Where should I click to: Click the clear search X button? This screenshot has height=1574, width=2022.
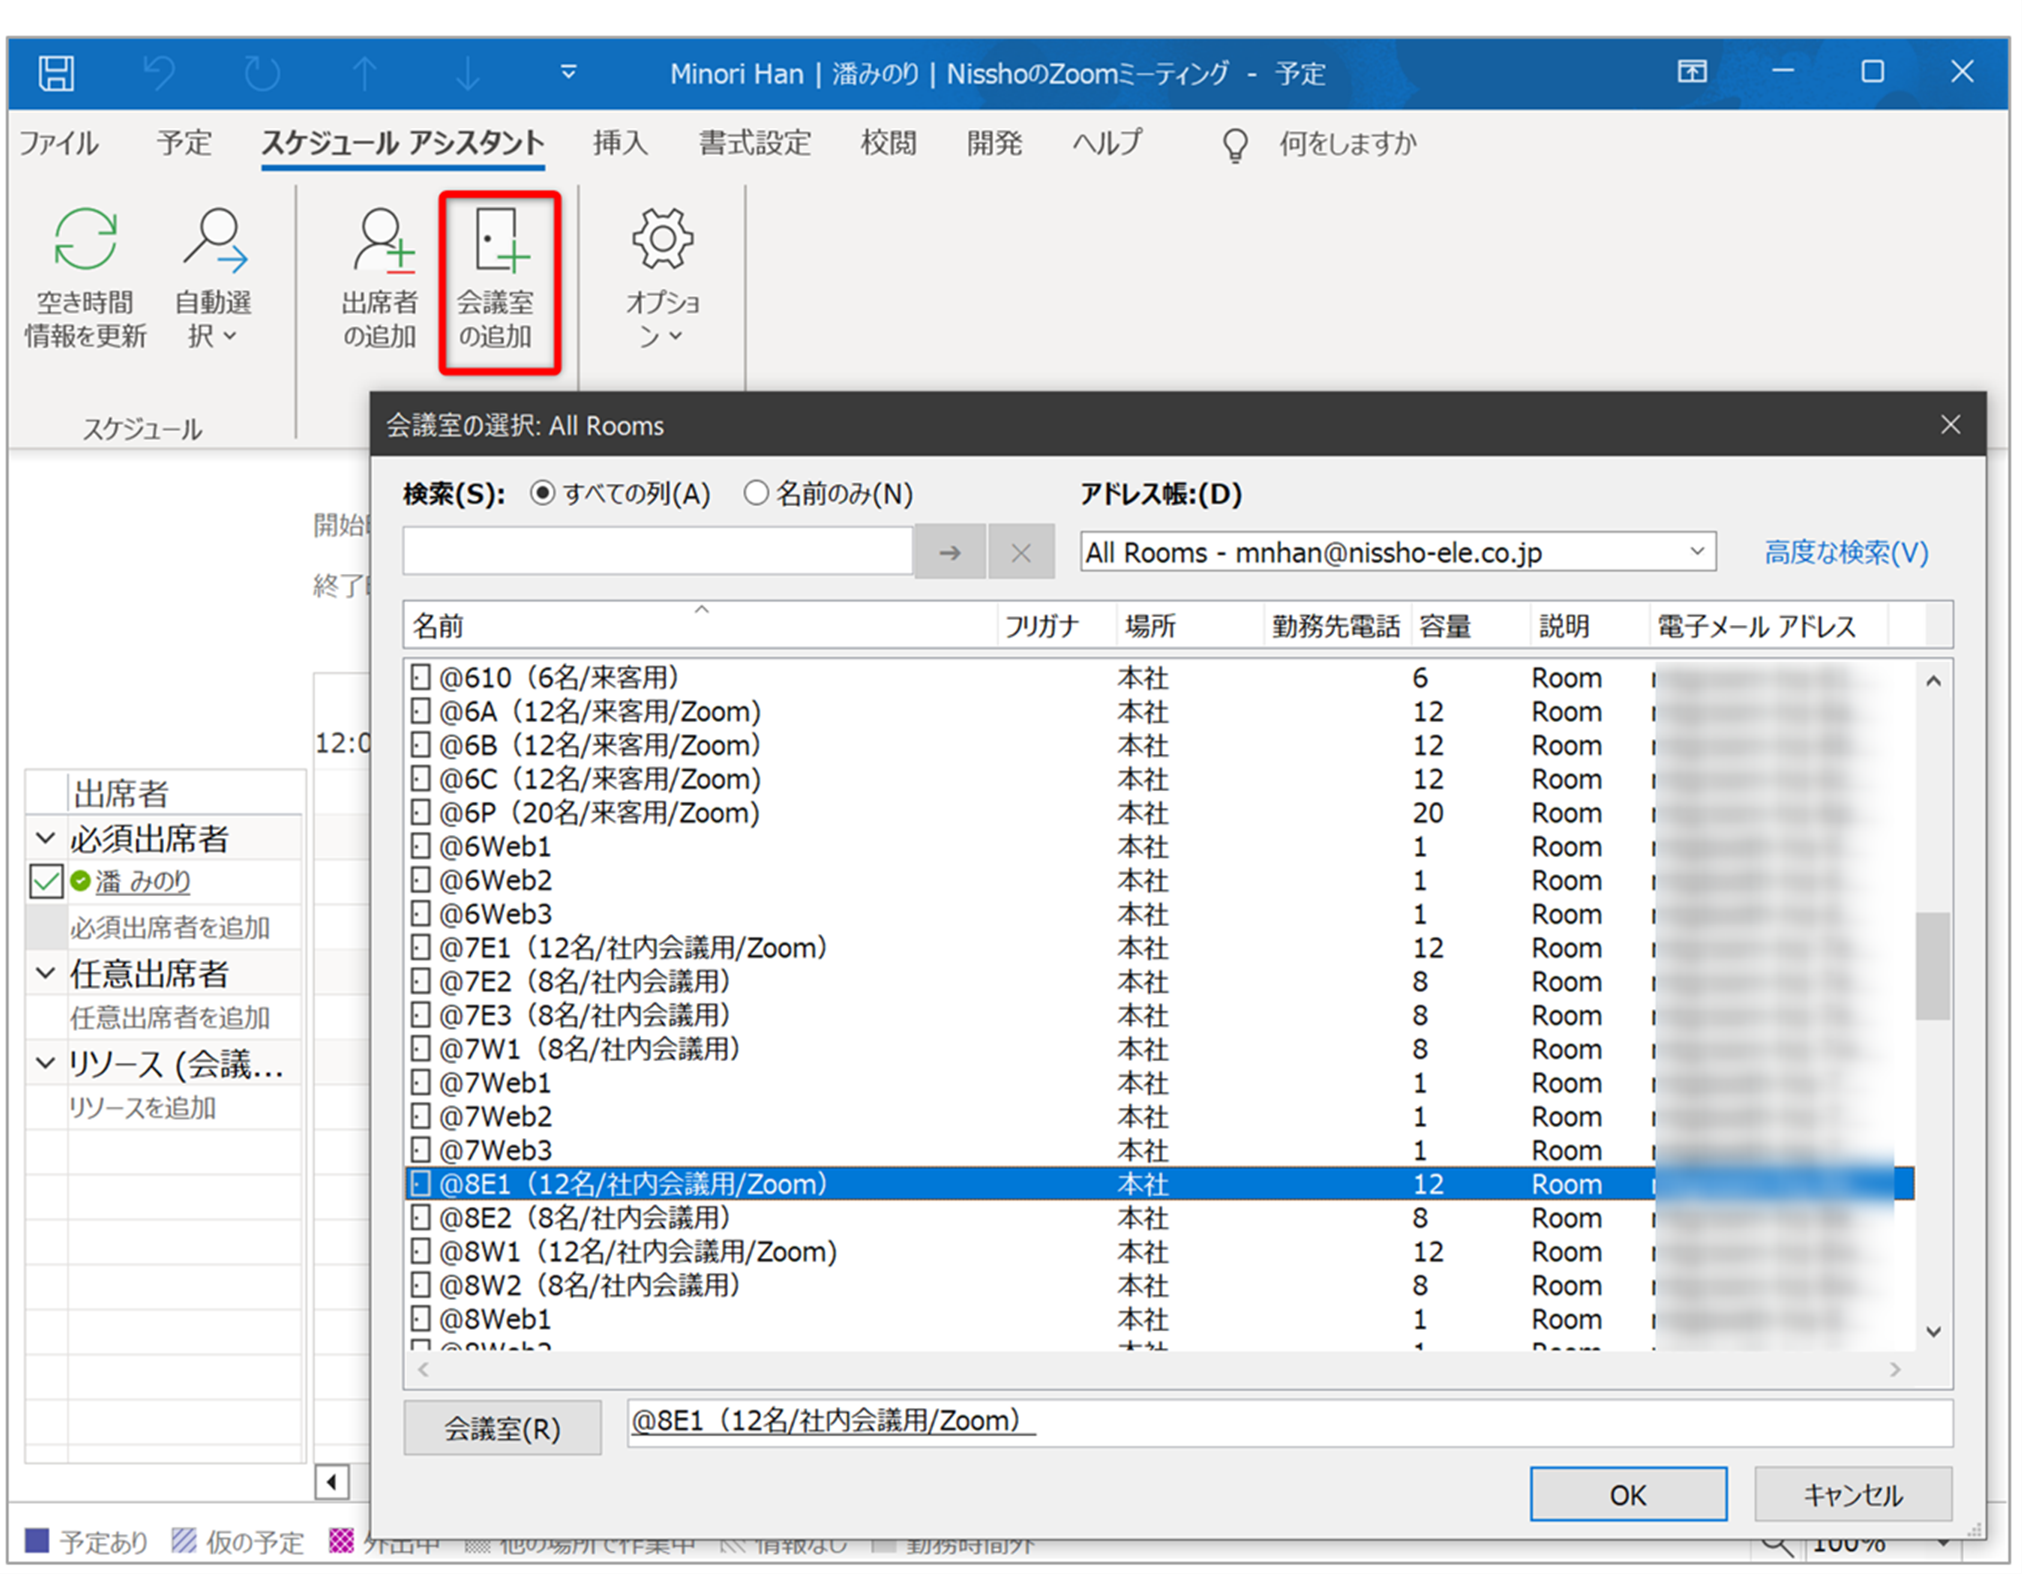pos(1021,551)
